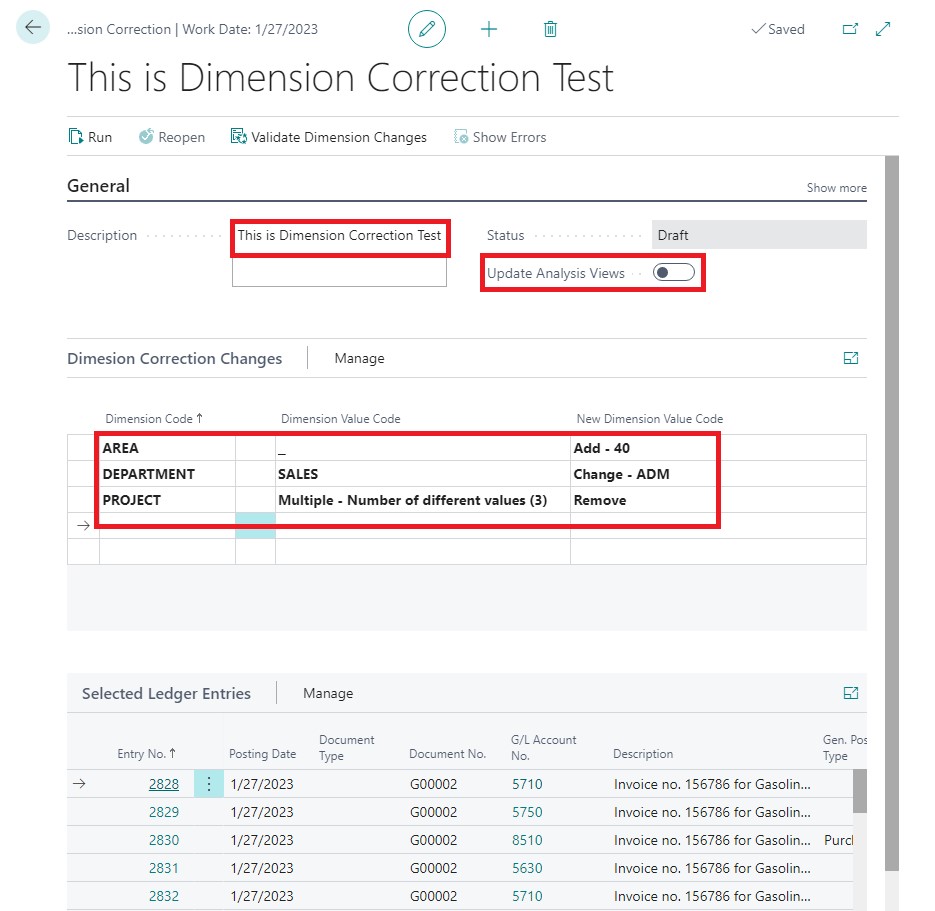Click Show more in General section
The height and width of the screenshot is (911, 935).
pos(836,188)
